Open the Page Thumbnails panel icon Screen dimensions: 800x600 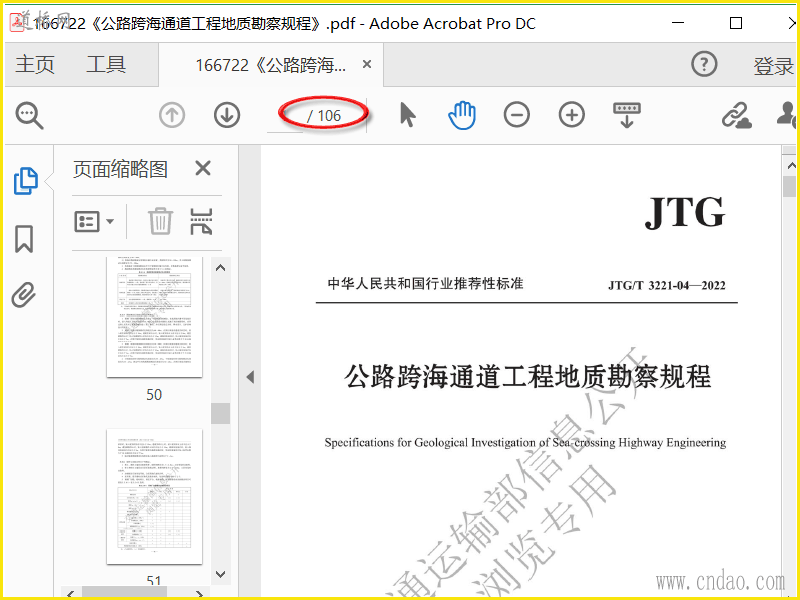[x=26, y=181]
